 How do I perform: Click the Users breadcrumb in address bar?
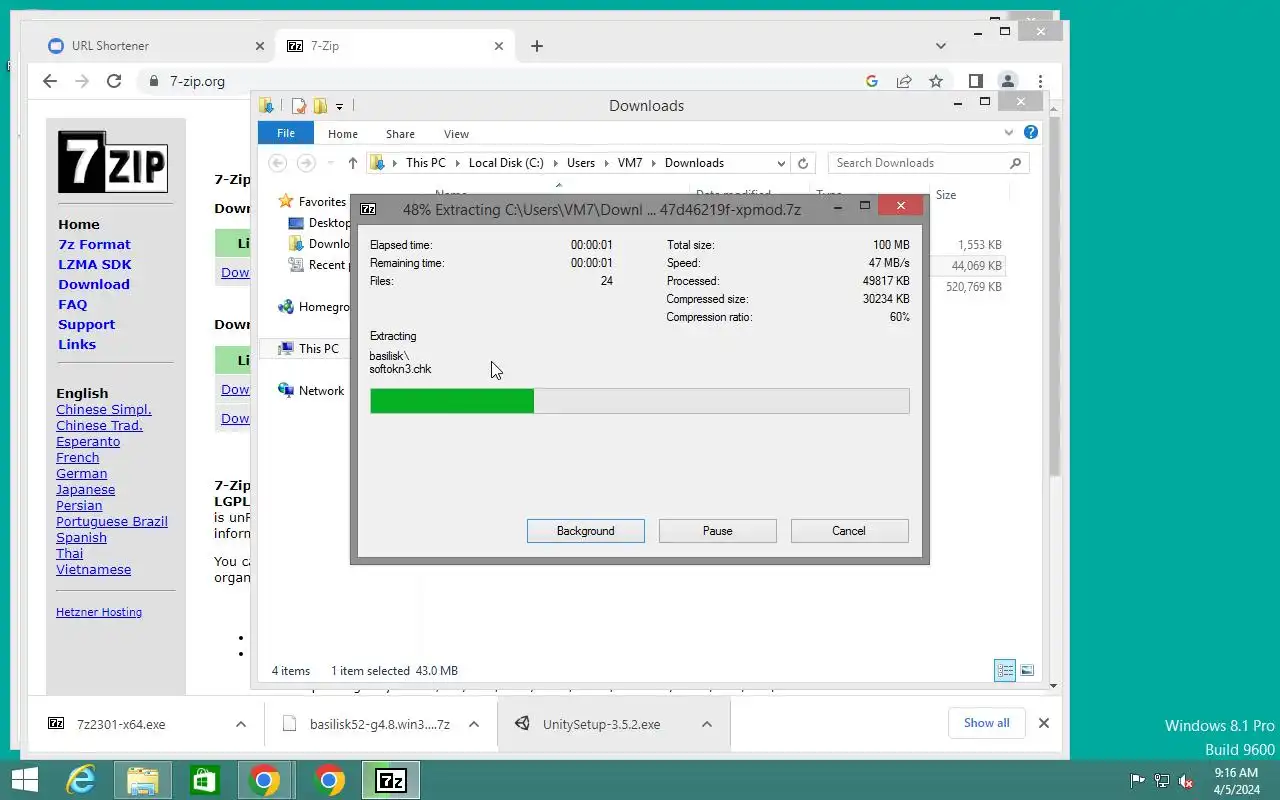pyautogui.click(x=581, y=163)
